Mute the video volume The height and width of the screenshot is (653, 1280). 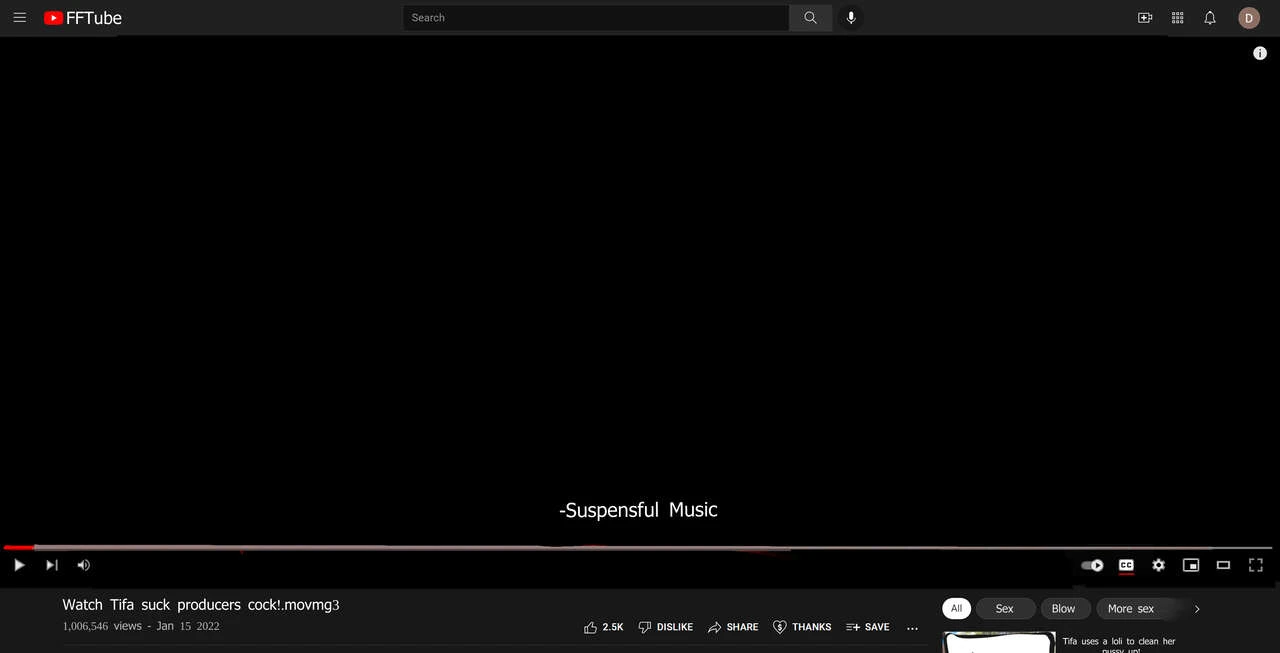[x=83, y=565]
